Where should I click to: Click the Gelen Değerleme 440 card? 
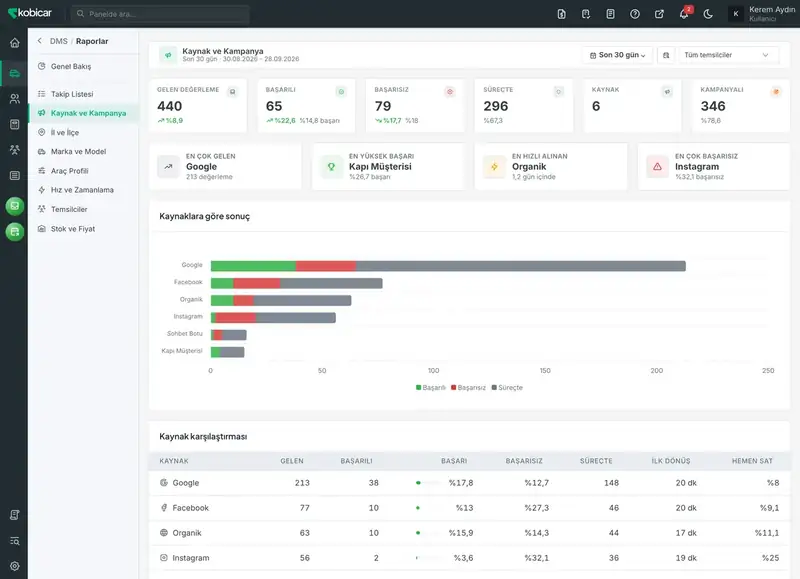[x=197, y=106]
